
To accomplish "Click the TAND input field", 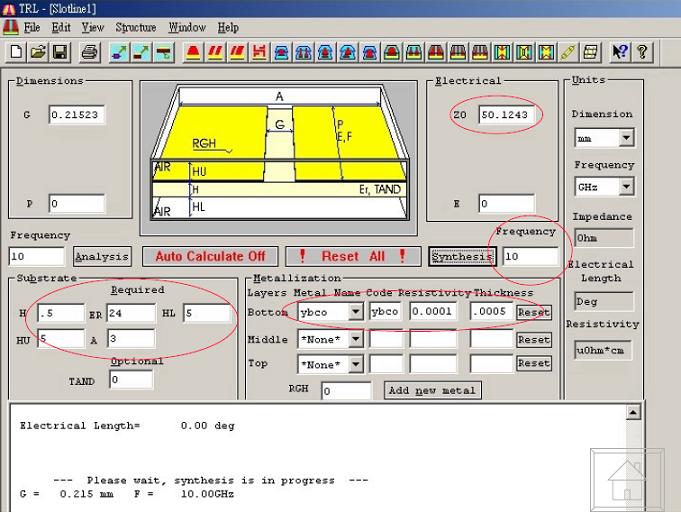I will (131, 380).
